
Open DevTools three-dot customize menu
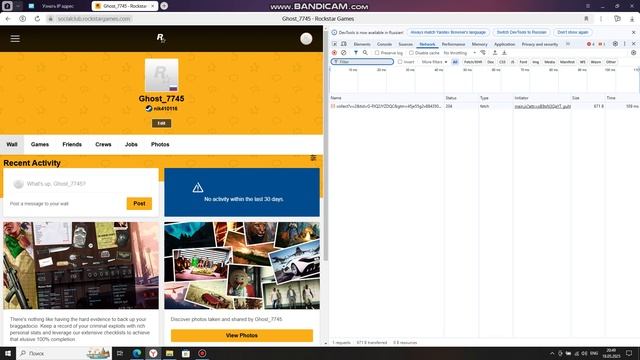pyautogui.click(x=624, y=44)
